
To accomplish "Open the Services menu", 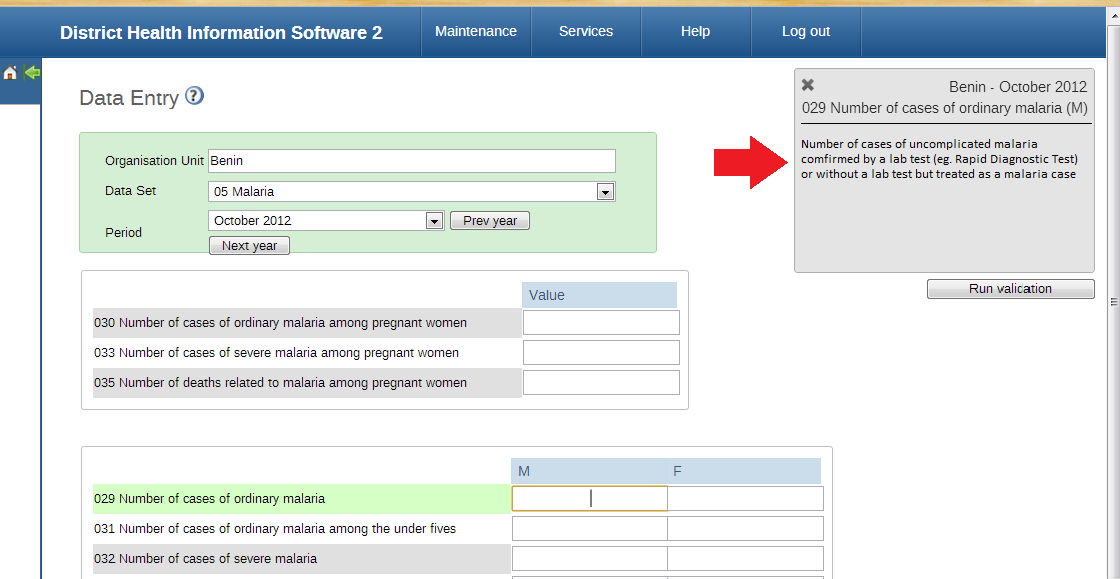I will click(586, 31).
